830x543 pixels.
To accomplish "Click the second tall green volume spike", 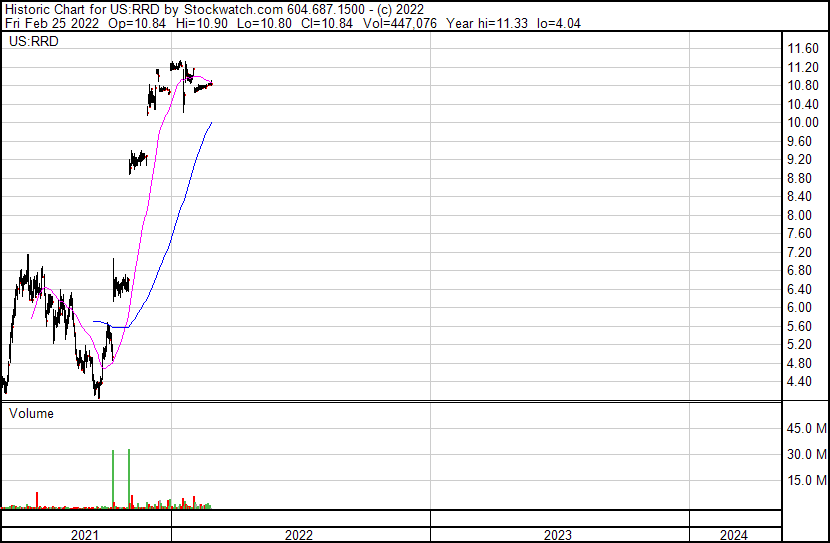I will coord(130,480).
